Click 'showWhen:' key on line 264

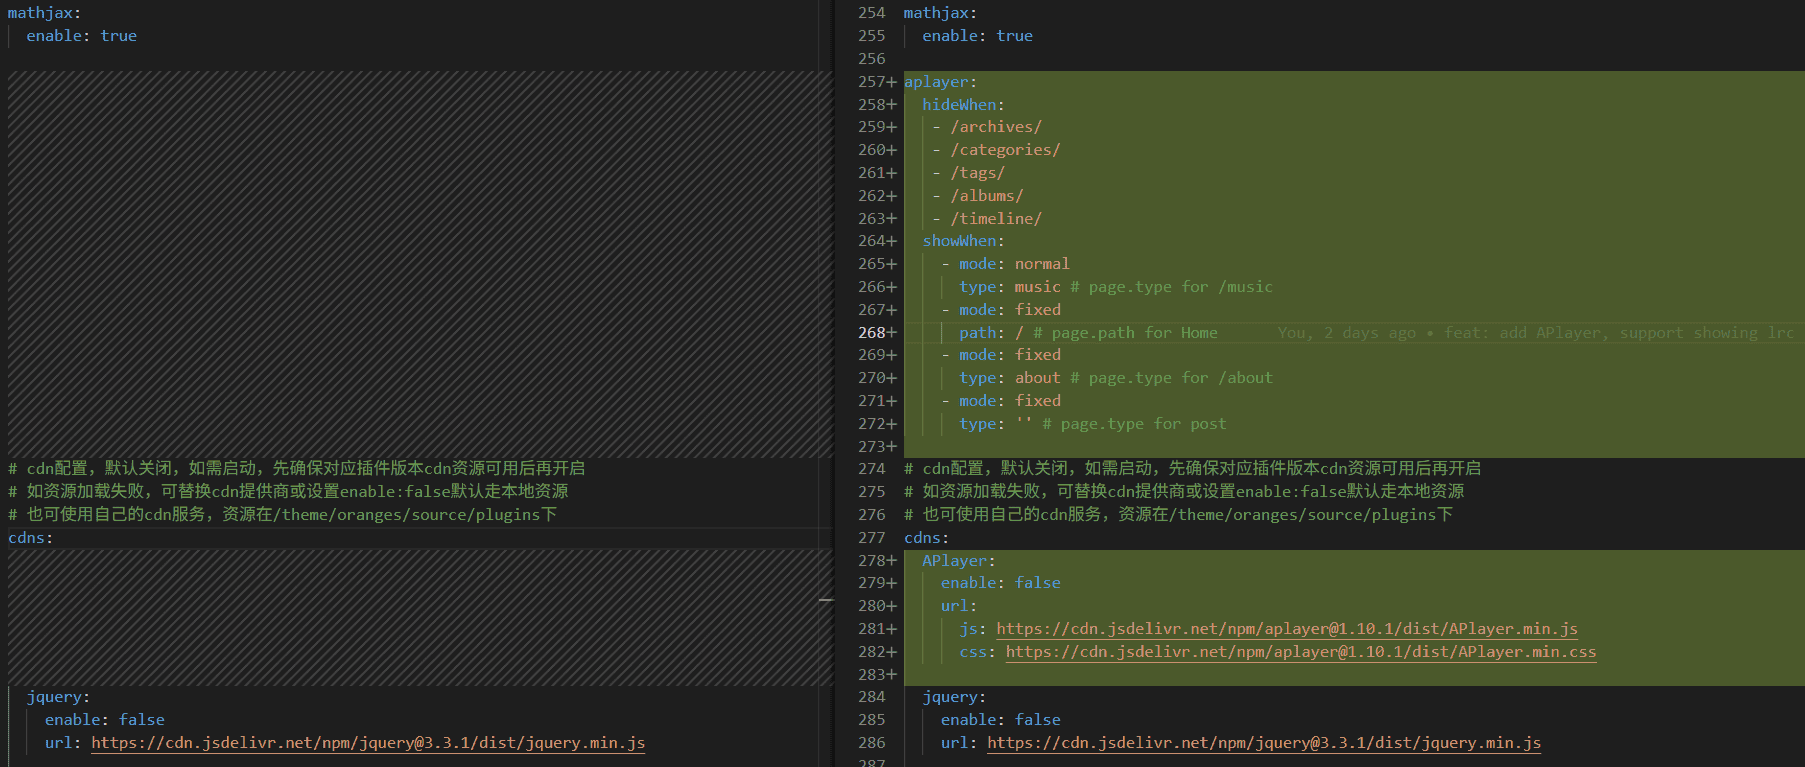[963, 241]
